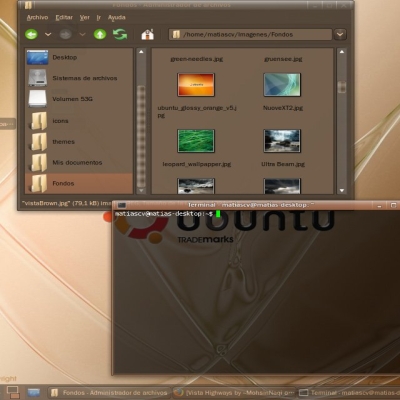
Task: Switch to Vista Highways Firefox taskbar button
Action: (234, 393)
